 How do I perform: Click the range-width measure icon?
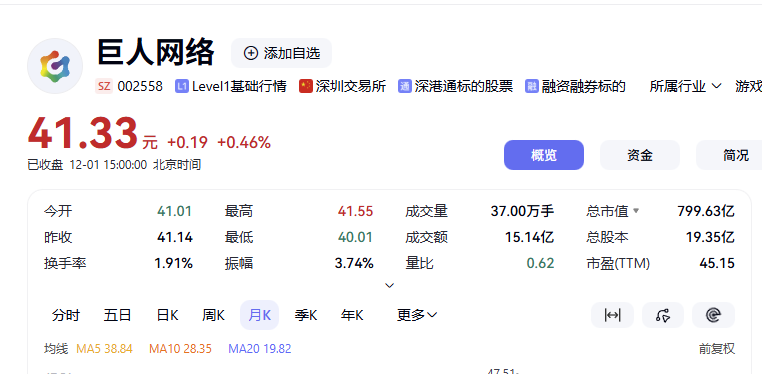612,315
